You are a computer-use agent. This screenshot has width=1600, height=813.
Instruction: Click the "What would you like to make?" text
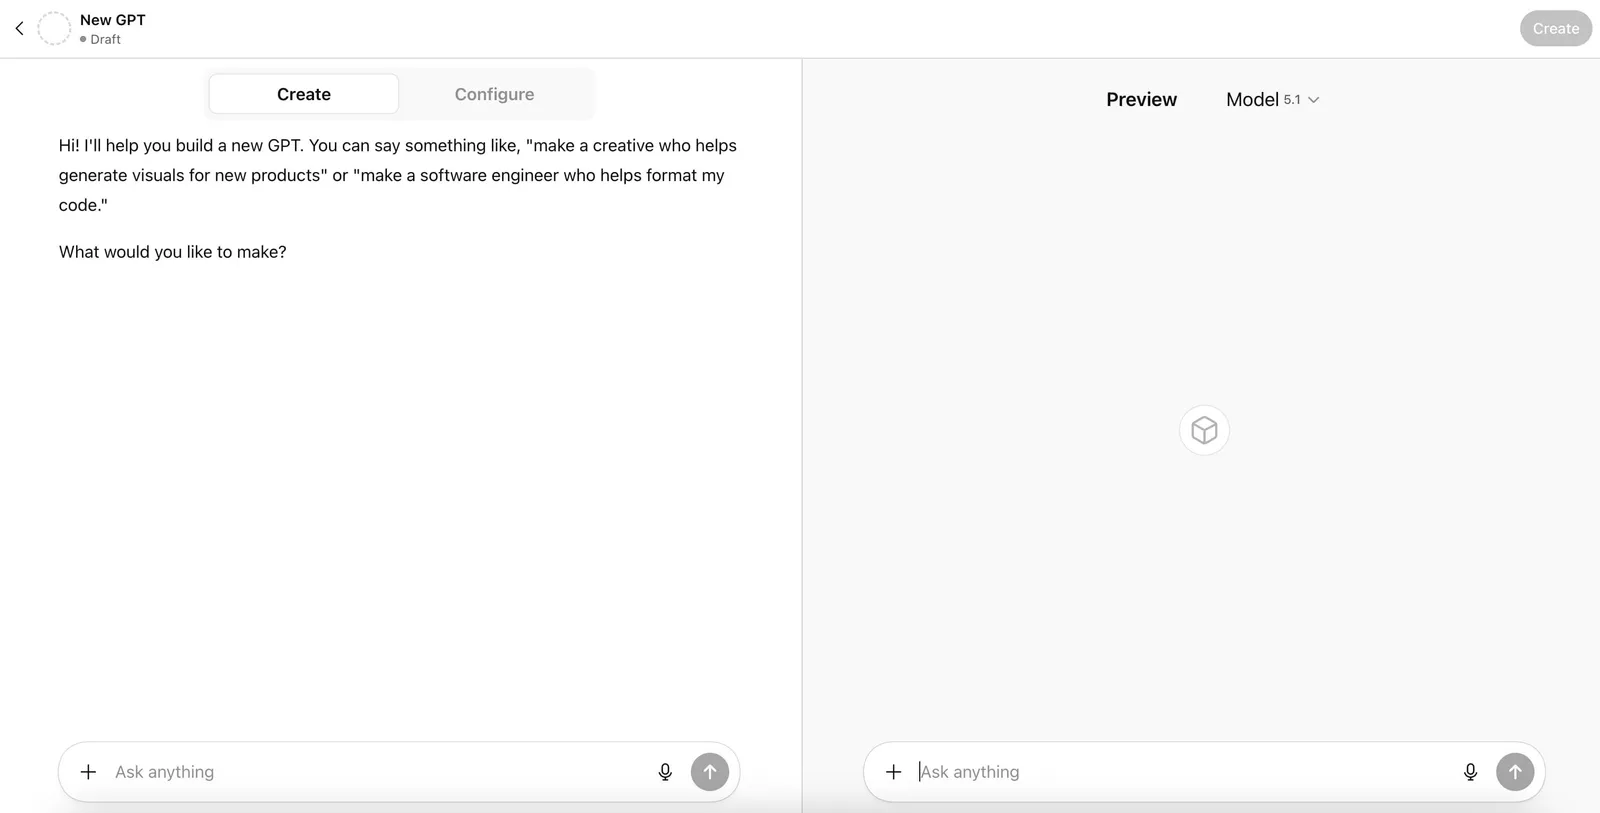tap(172, 252)
